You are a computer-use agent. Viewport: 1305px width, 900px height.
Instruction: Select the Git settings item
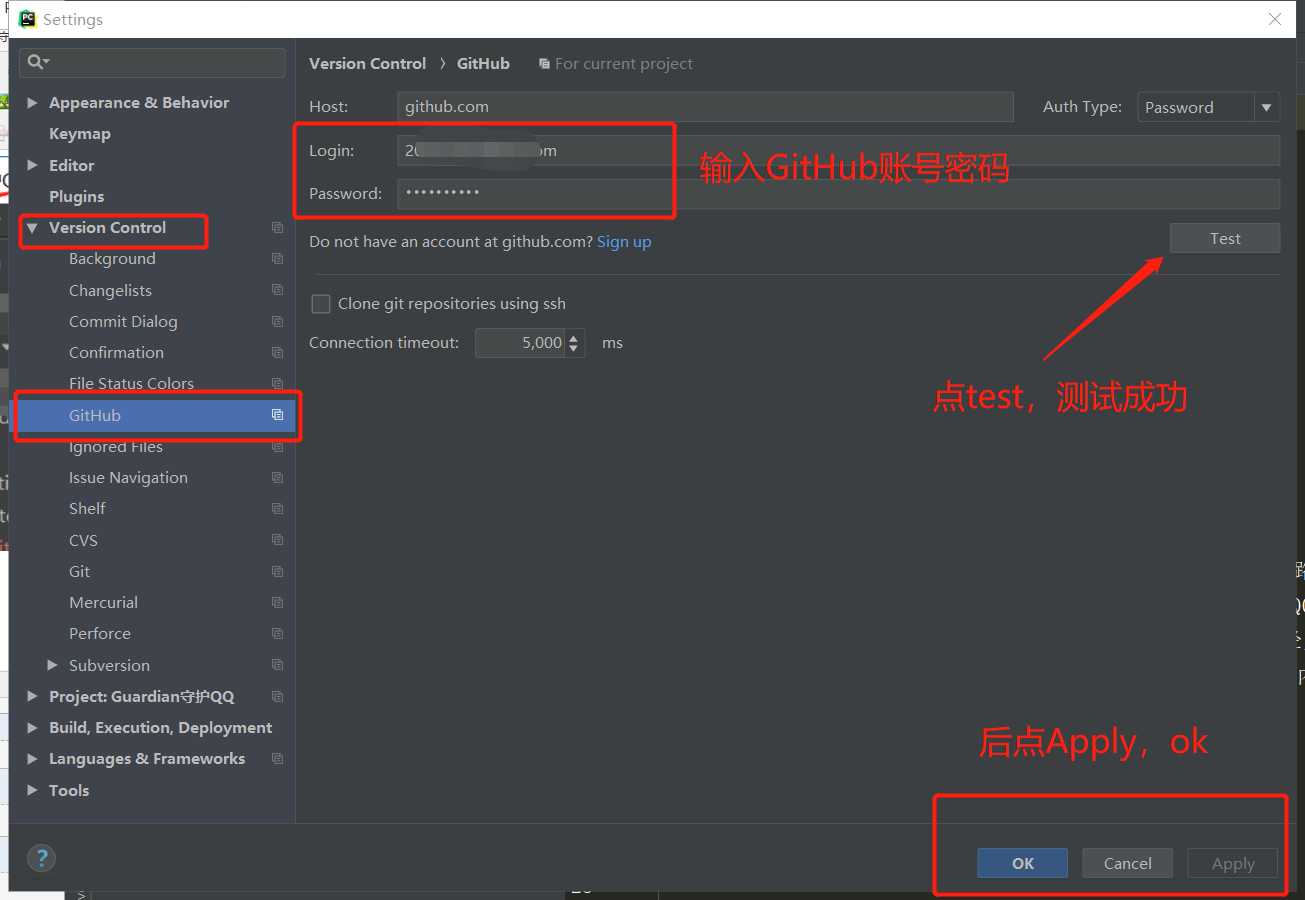click(x=79, y=572)
